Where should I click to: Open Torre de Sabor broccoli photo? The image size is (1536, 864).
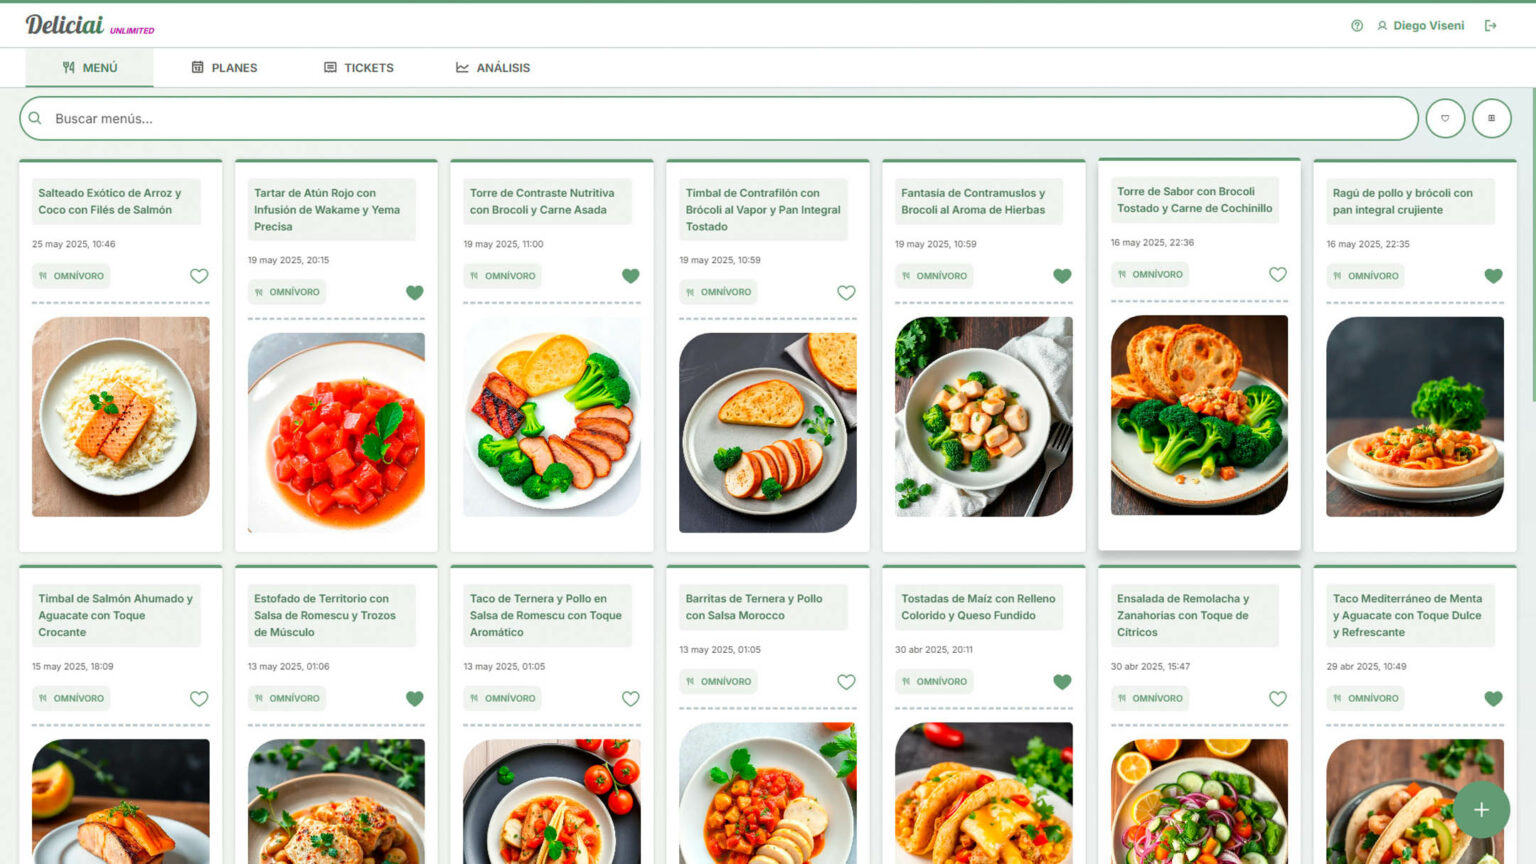tap(1199, 415)
